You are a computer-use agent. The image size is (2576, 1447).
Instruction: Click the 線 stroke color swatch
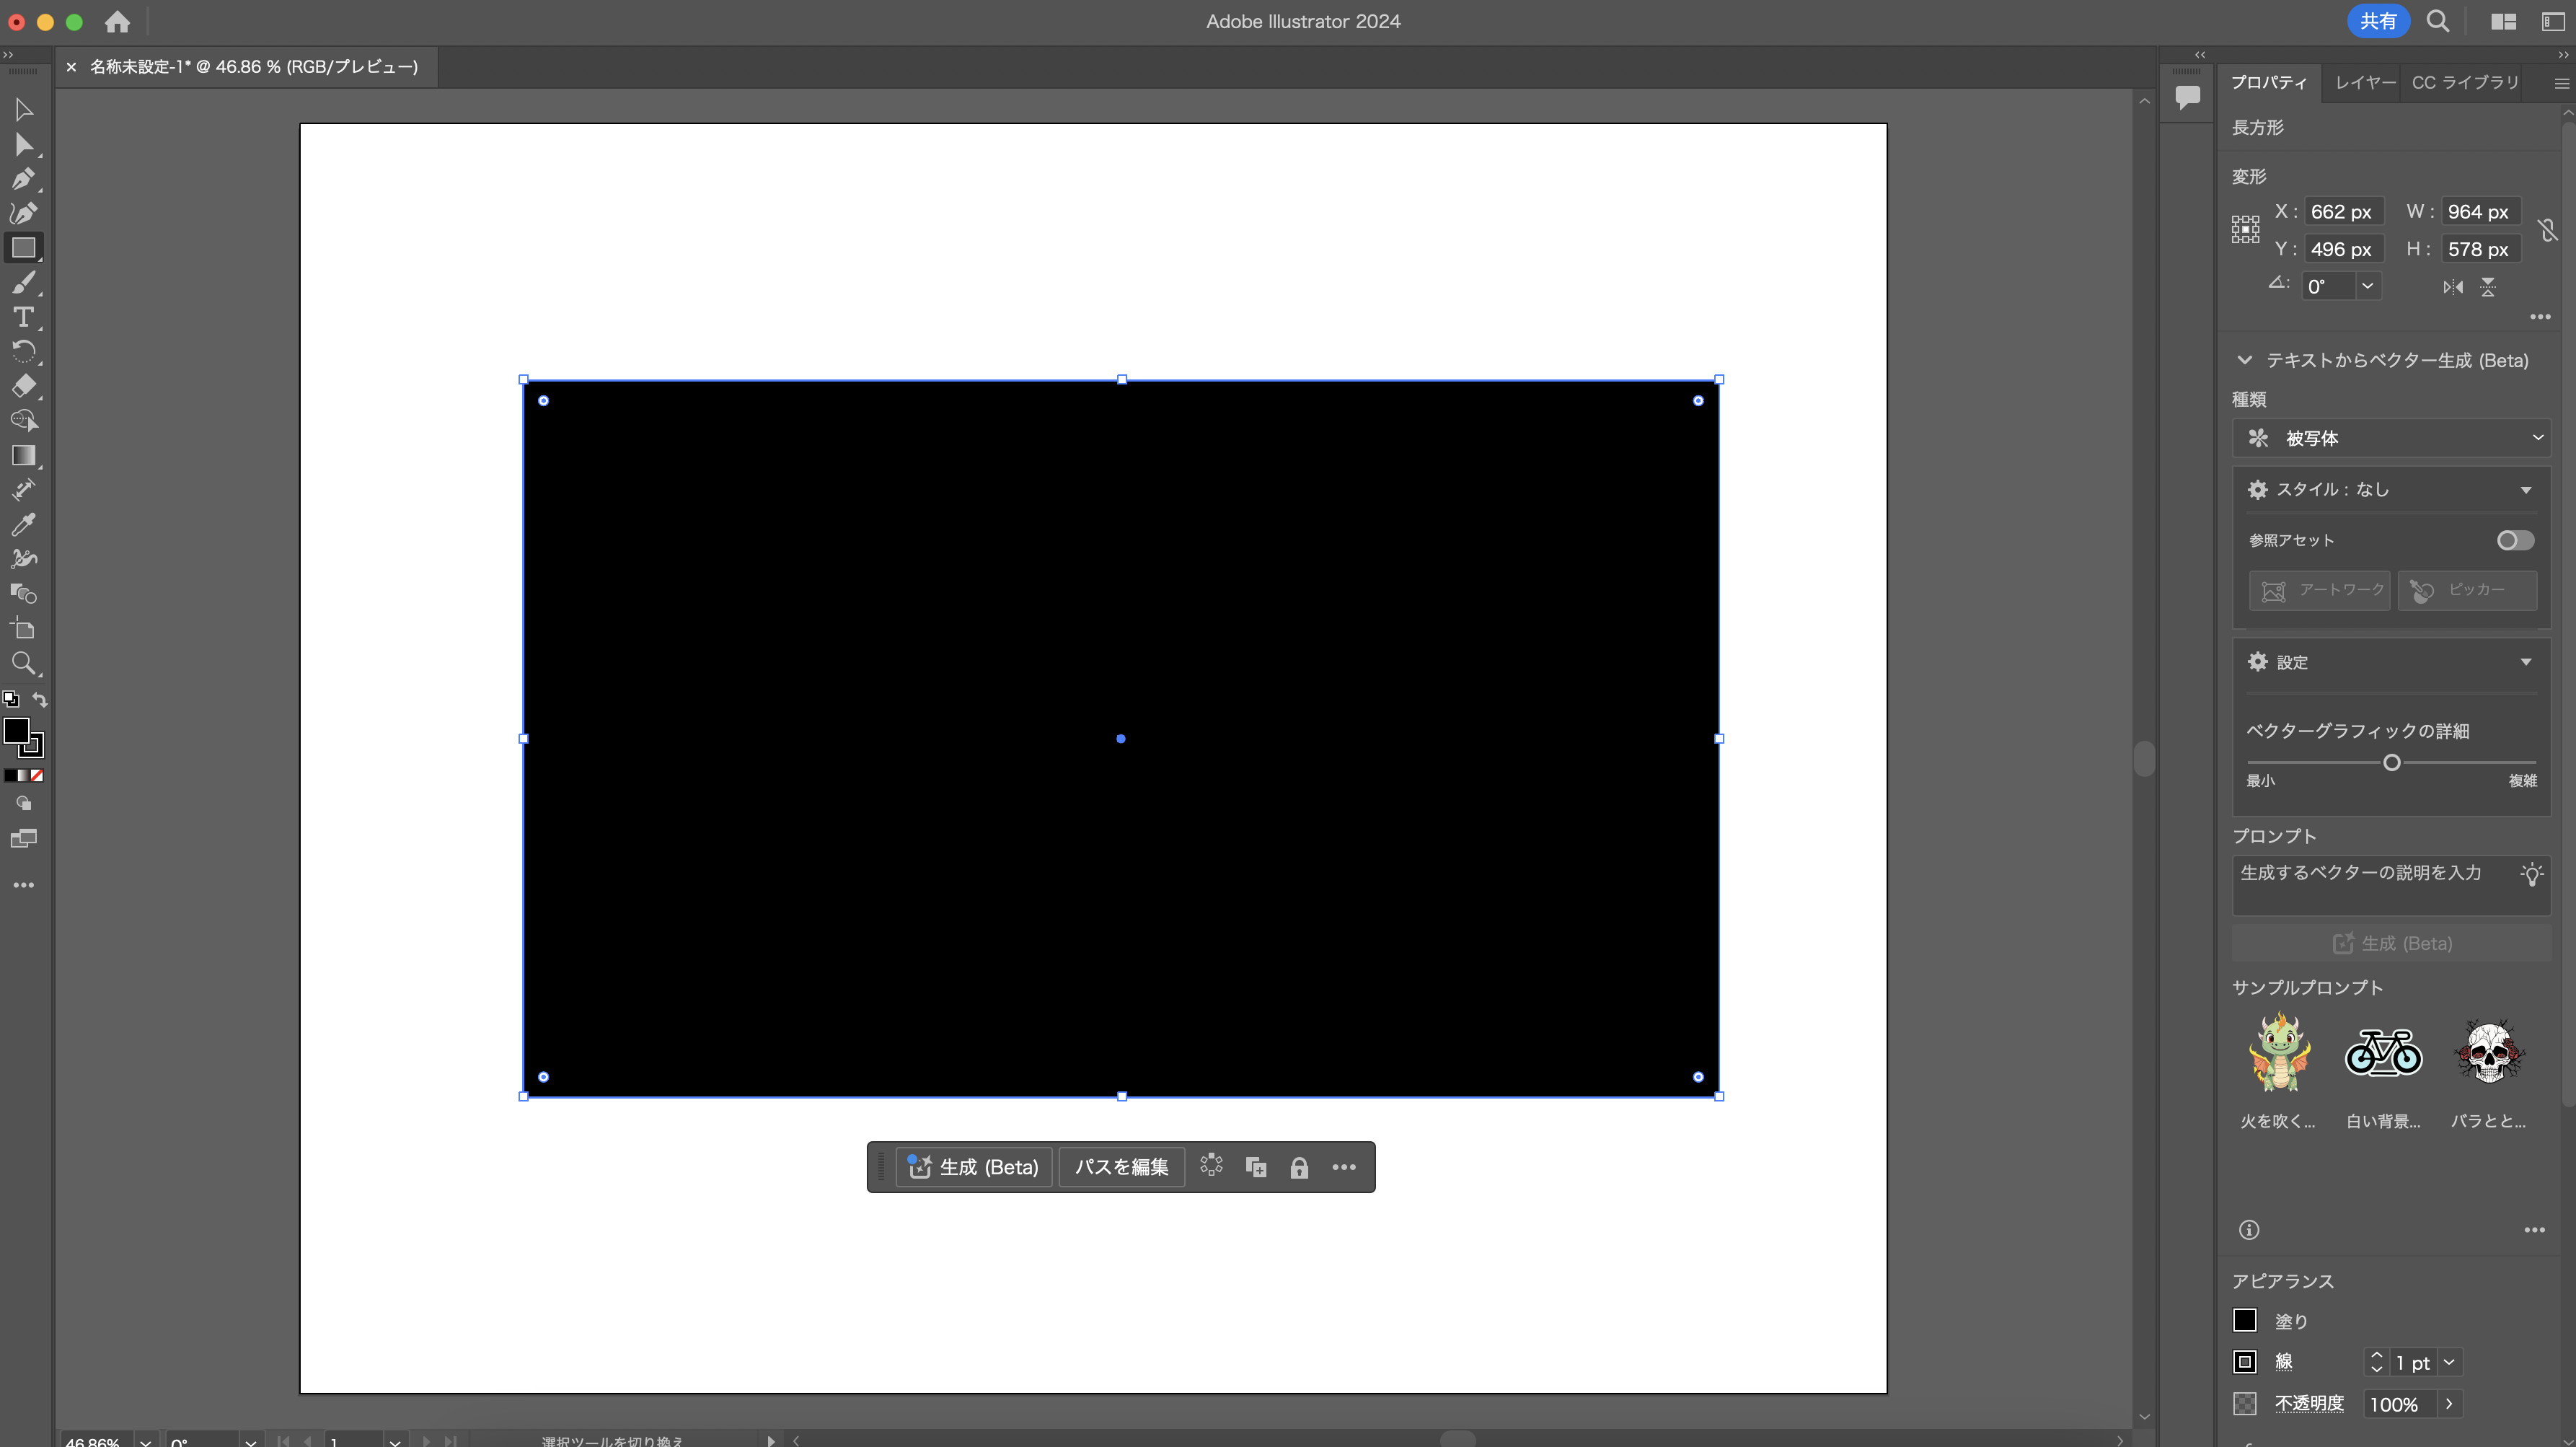coord(2245,1362)
